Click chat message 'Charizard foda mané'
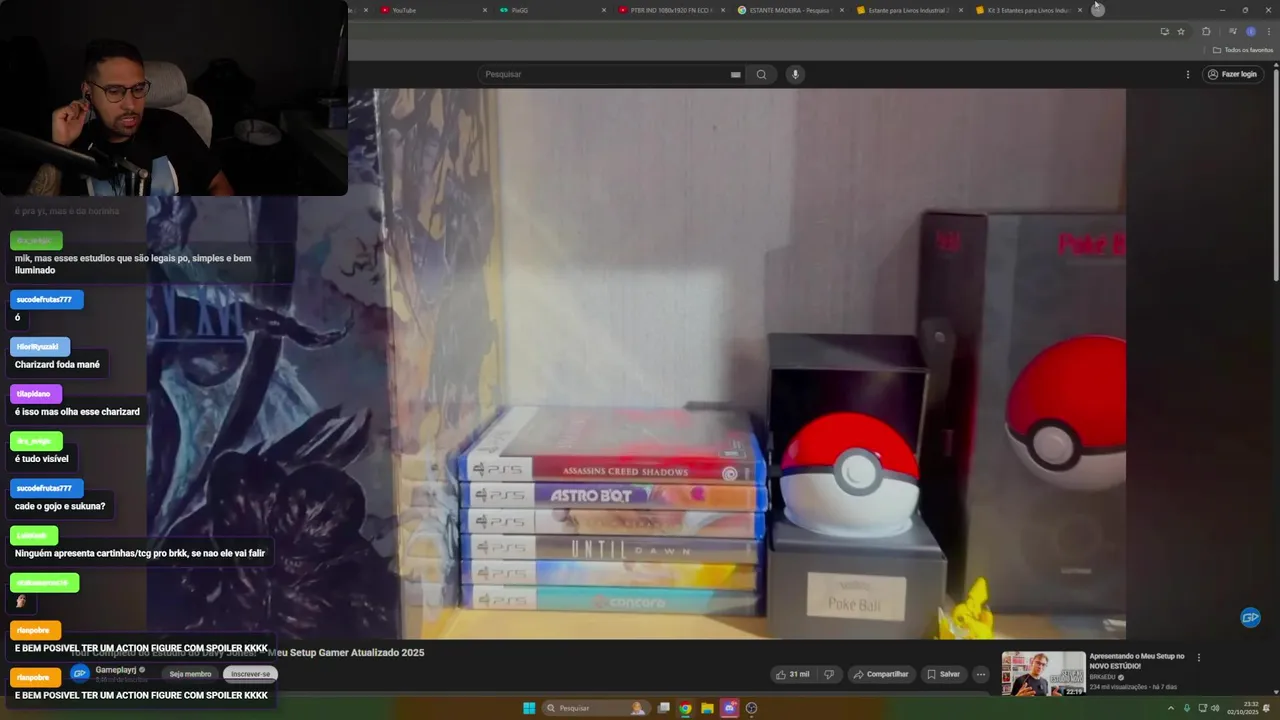This screenshot has height=720, width=1280. pyautogui.click(x=57, y=365)
